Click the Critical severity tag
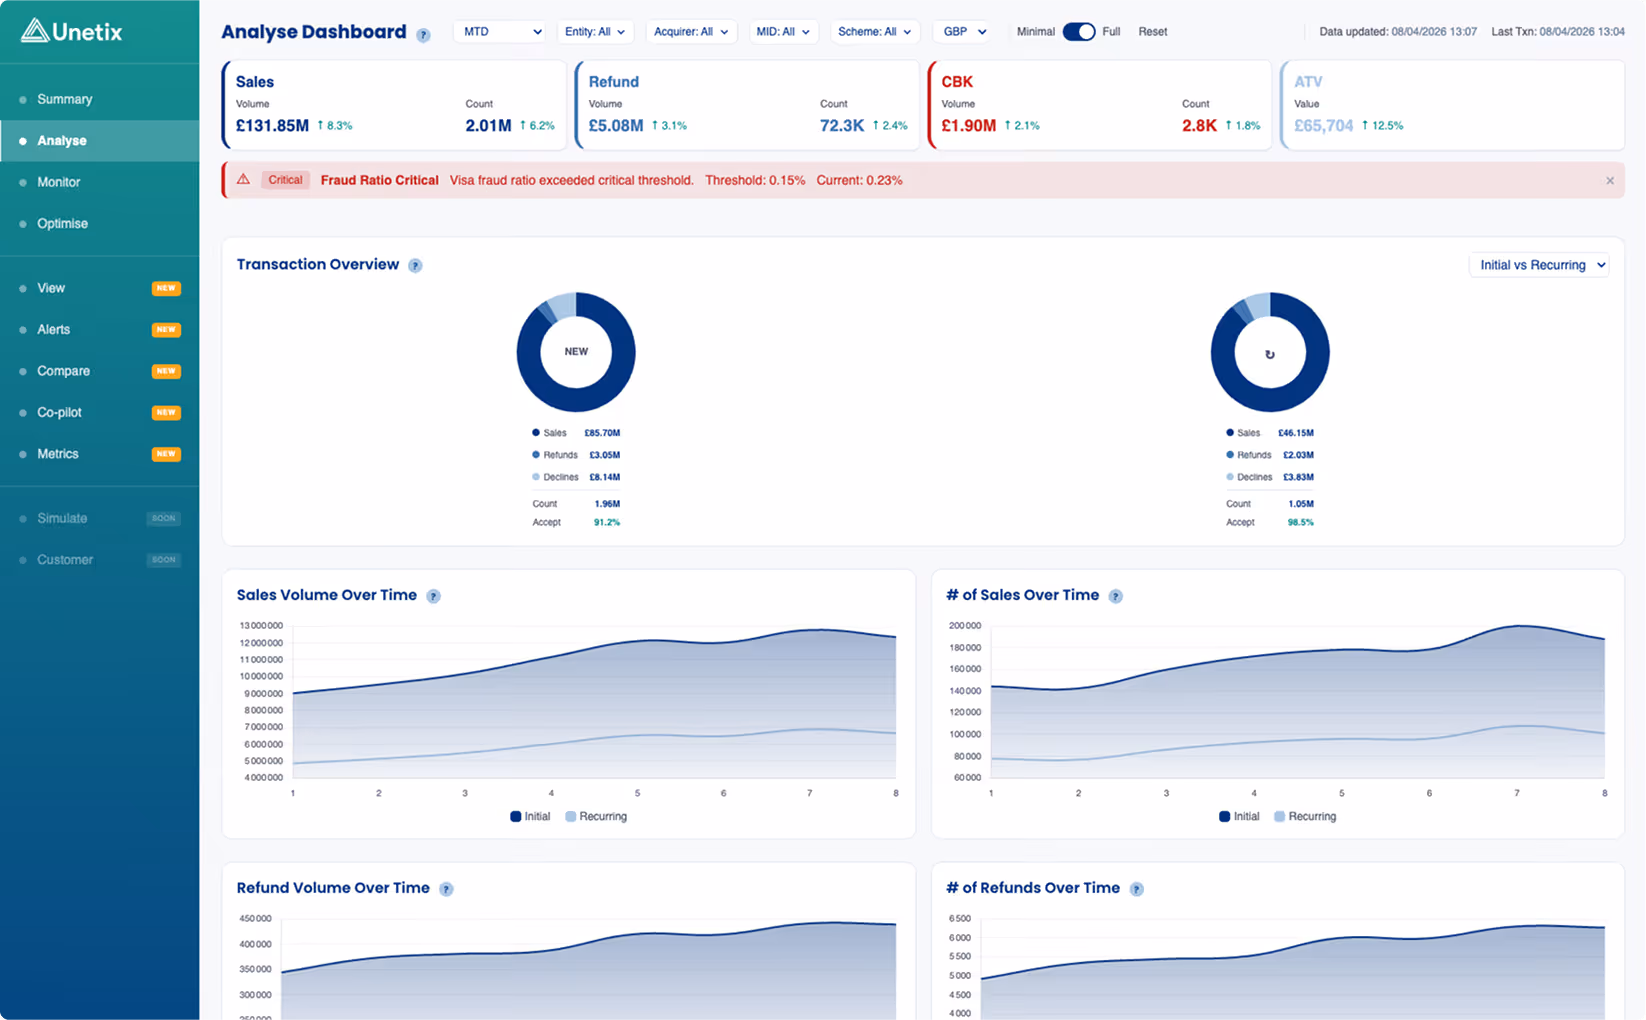Screen dimensions: 1646x1020 (285, 180)
